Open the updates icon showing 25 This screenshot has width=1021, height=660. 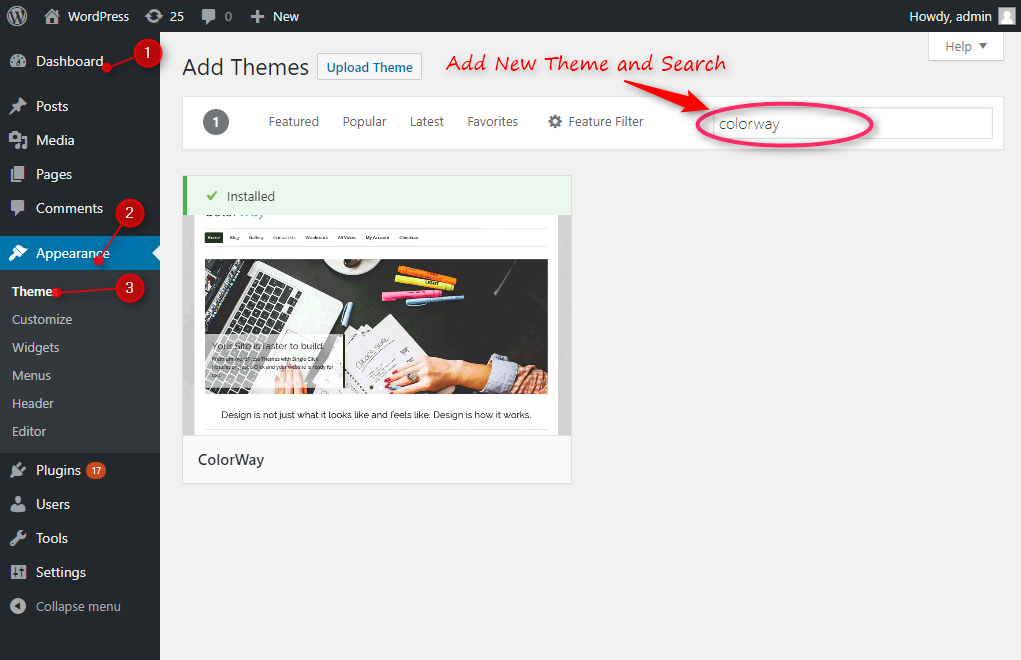click(154, 16)
